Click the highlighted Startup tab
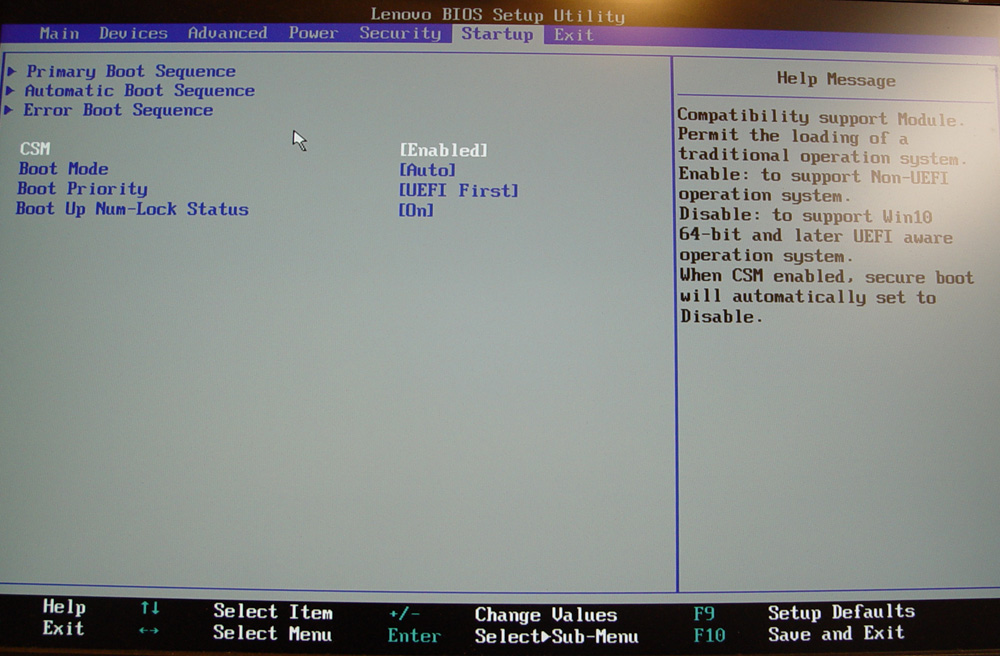This screenshot has width=1000, height=656. pos(497,34)
